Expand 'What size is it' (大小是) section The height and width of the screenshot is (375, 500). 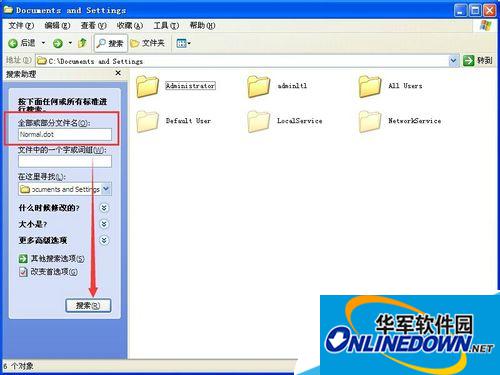(104, 224)
